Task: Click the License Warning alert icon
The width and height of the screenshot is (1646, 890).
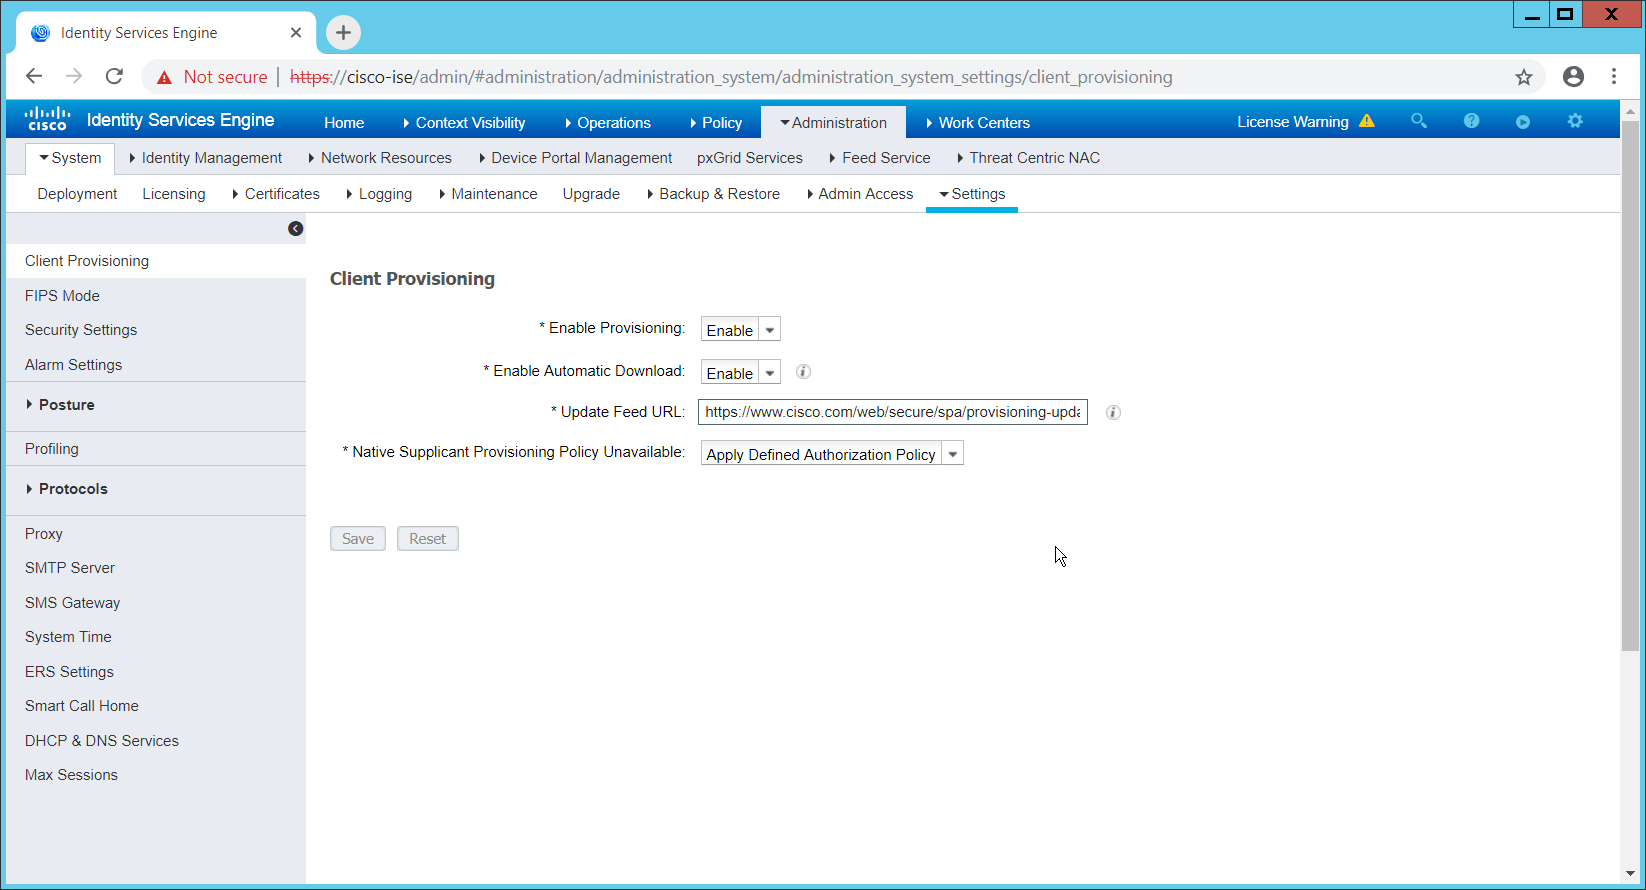Action: coord(1367,121)
